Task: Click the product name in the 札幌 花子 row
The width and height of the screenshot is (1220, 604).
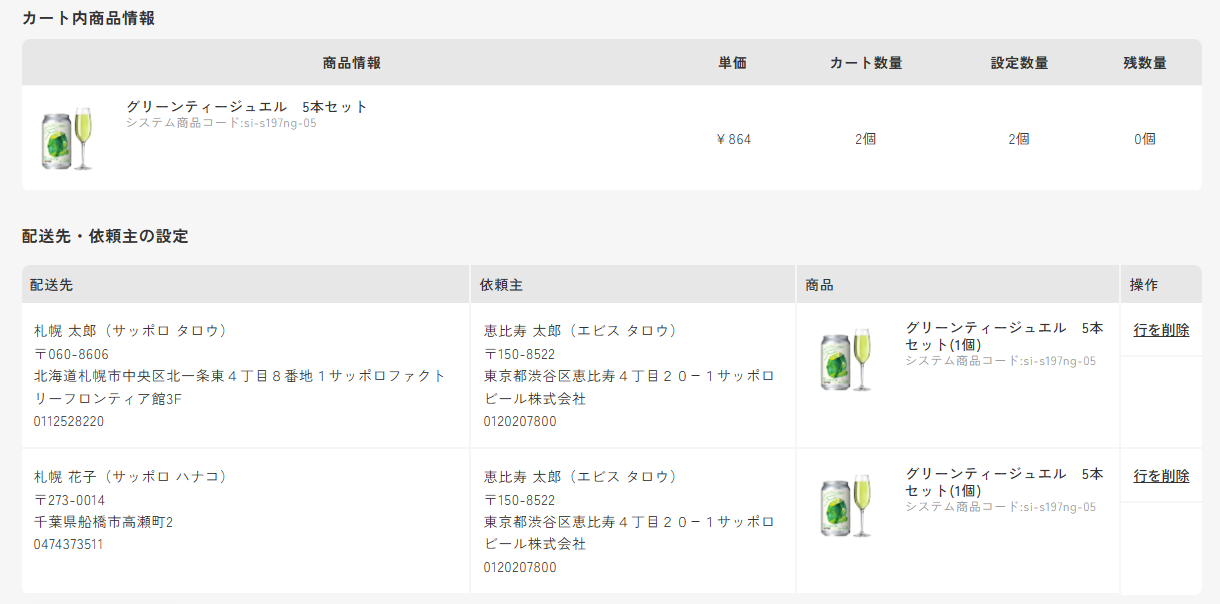Action: coord(1004,482)
